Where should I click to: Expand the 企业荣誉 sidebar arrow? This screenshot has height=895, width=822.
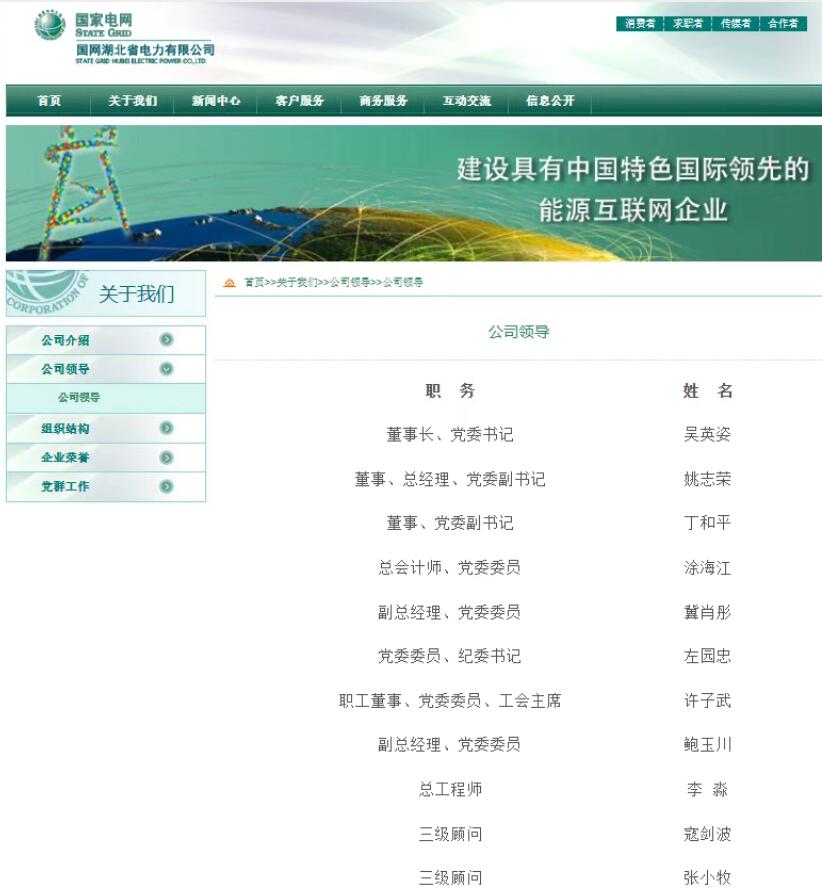[x=166, y=457]
